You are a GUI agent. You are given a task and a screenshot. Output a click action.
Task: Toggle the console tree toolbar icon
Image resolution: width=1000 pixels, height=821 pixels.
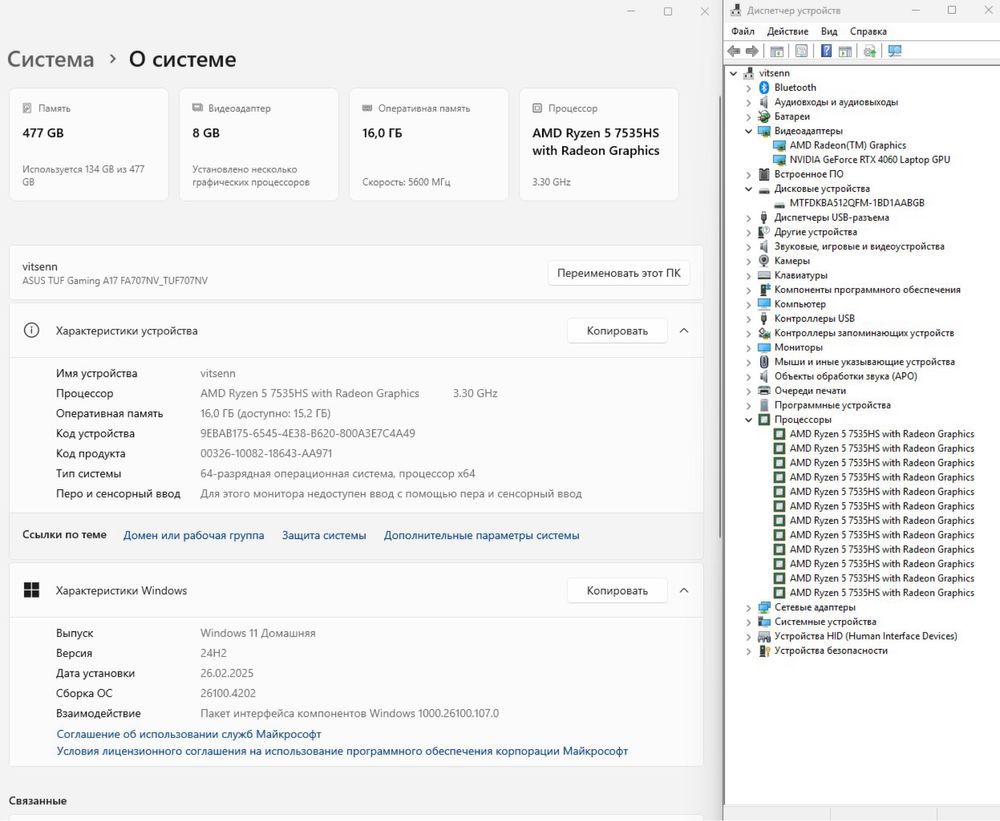(777, 51)
